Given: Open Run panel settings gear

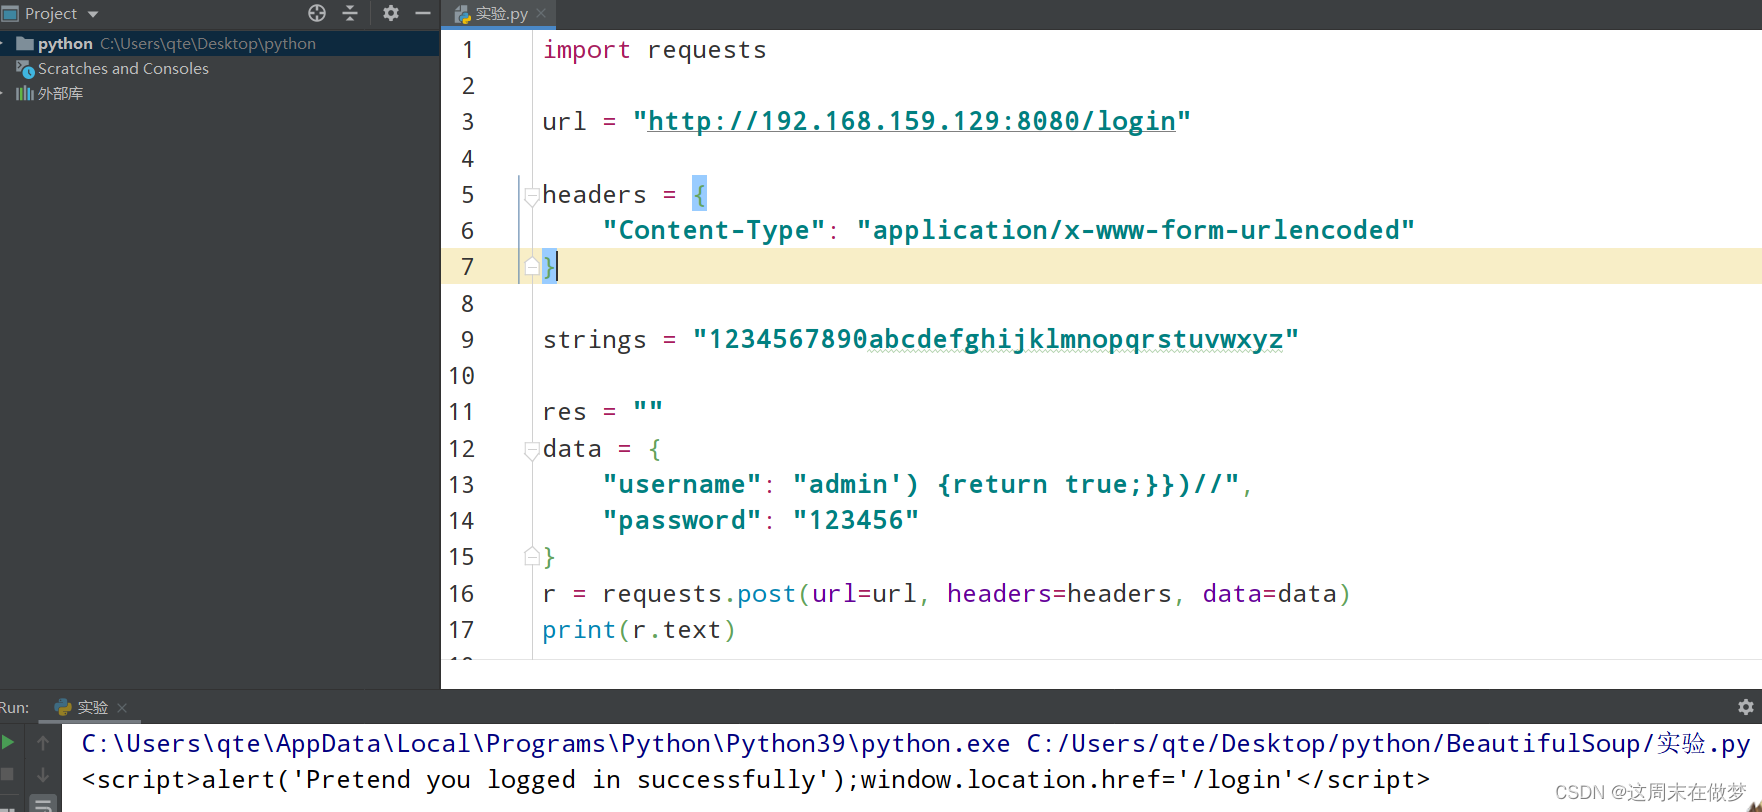Looking at the screenshot, I should pyautogui.click(x=1746, y=707).
